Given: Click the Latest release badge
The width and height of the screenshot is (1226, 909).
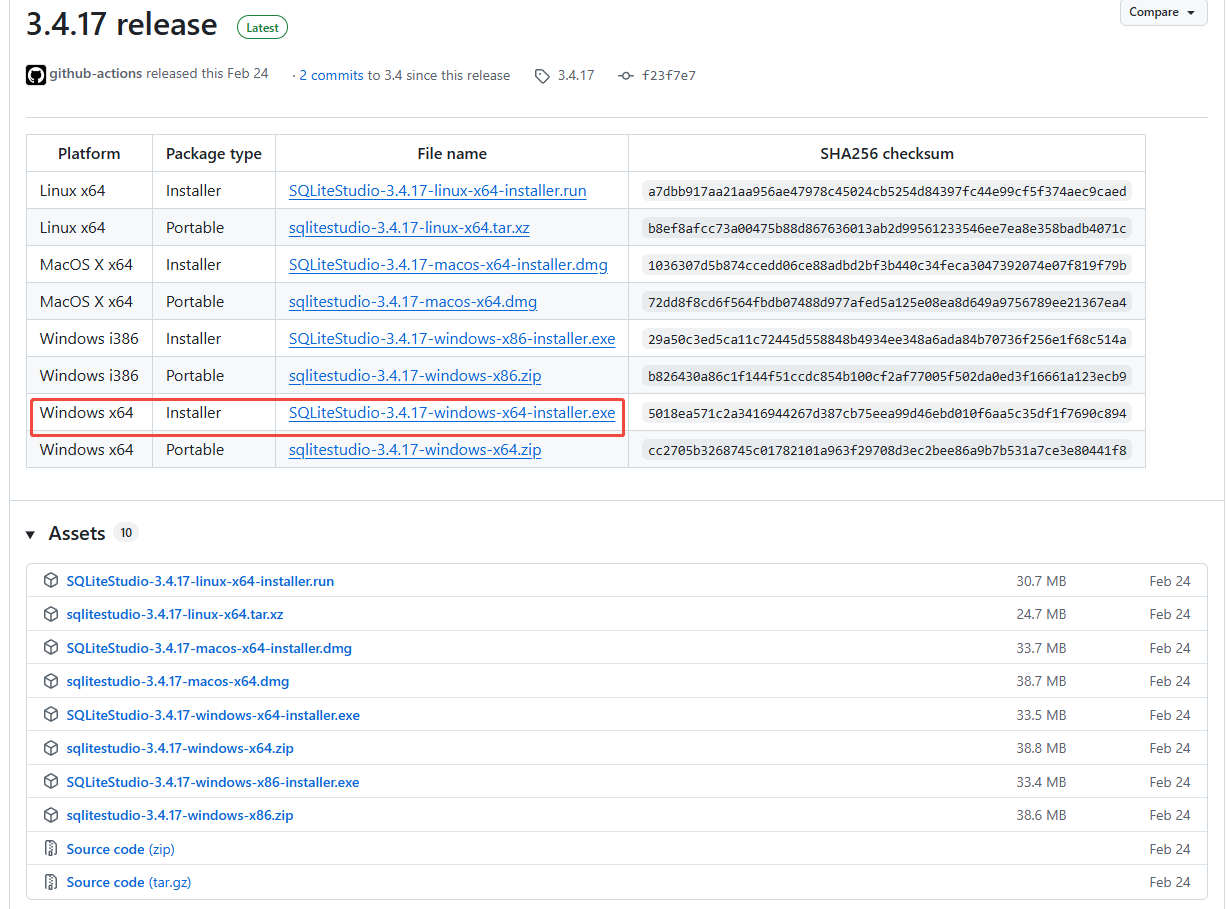Looking at the screenshot, I should tap(262, 28).
